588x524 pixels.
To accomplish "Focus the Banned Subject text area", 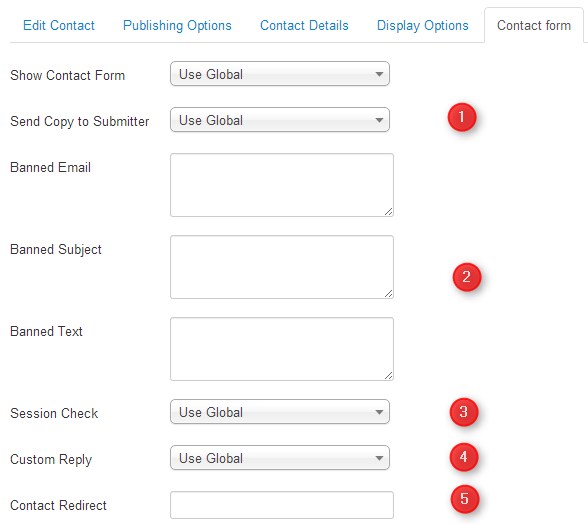I will click(x=282, y=267).
